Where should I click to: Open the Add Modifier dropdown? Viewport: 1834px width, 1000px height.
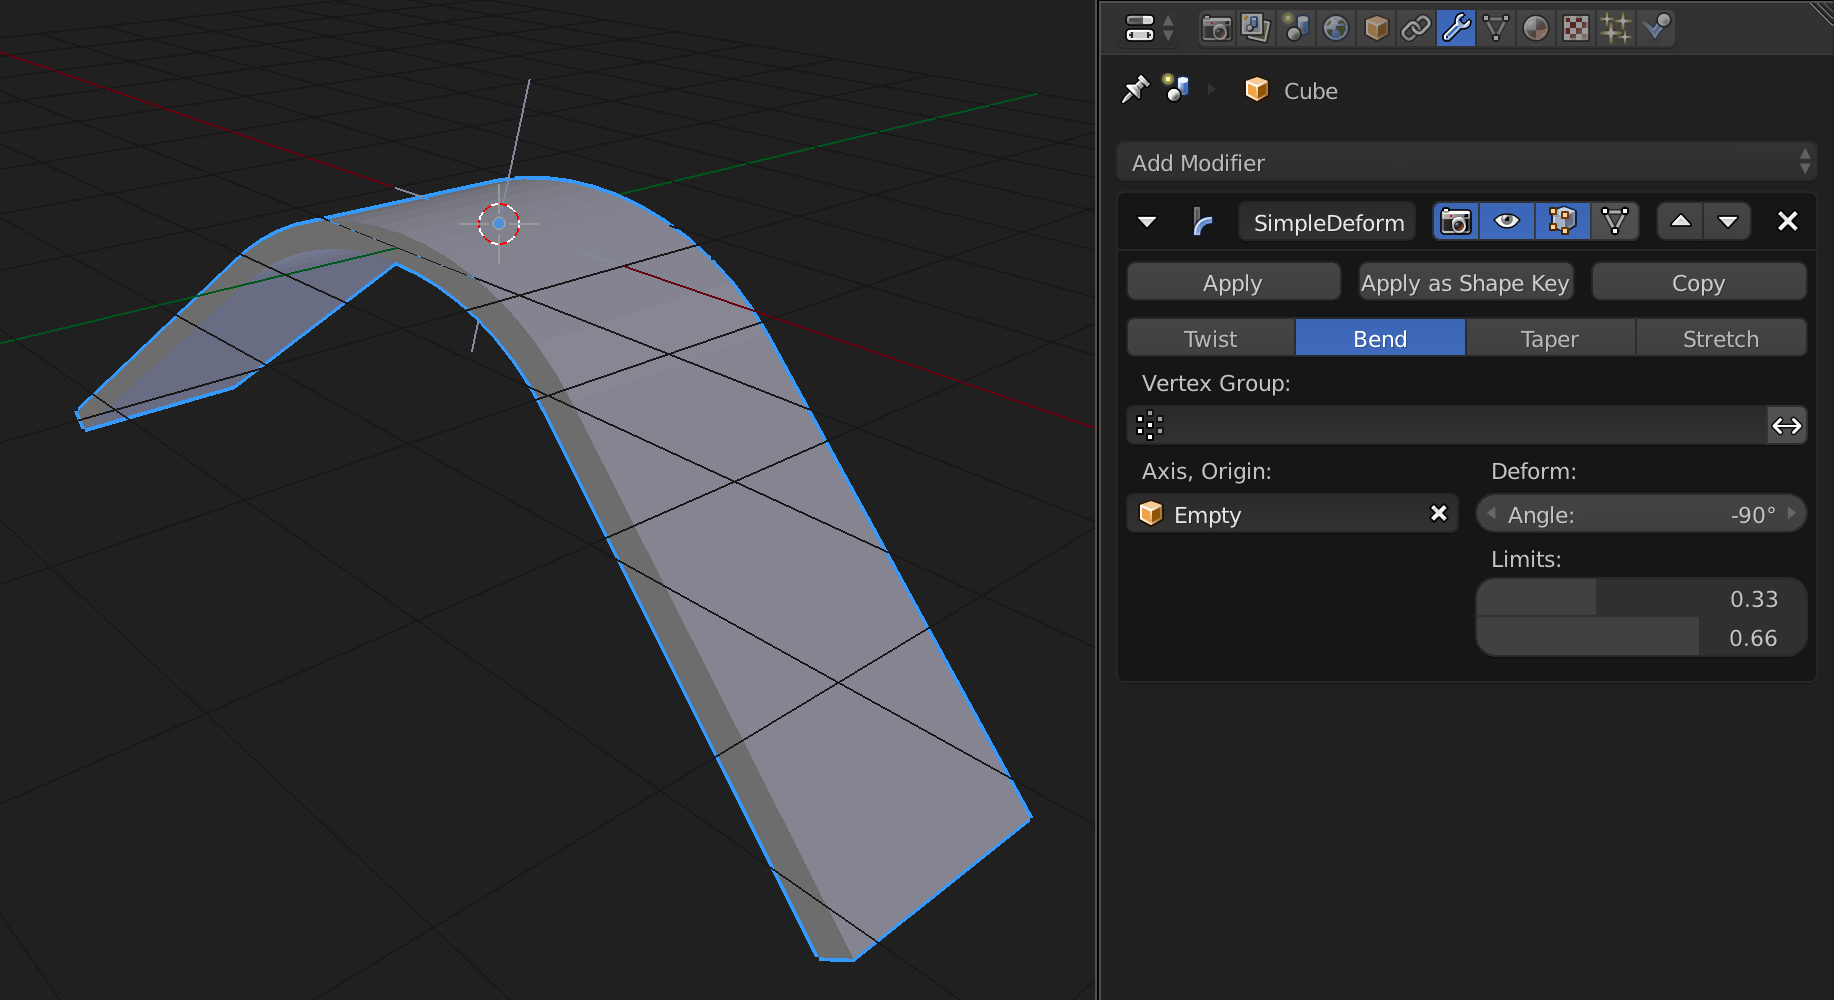(x=1466, y=162)
